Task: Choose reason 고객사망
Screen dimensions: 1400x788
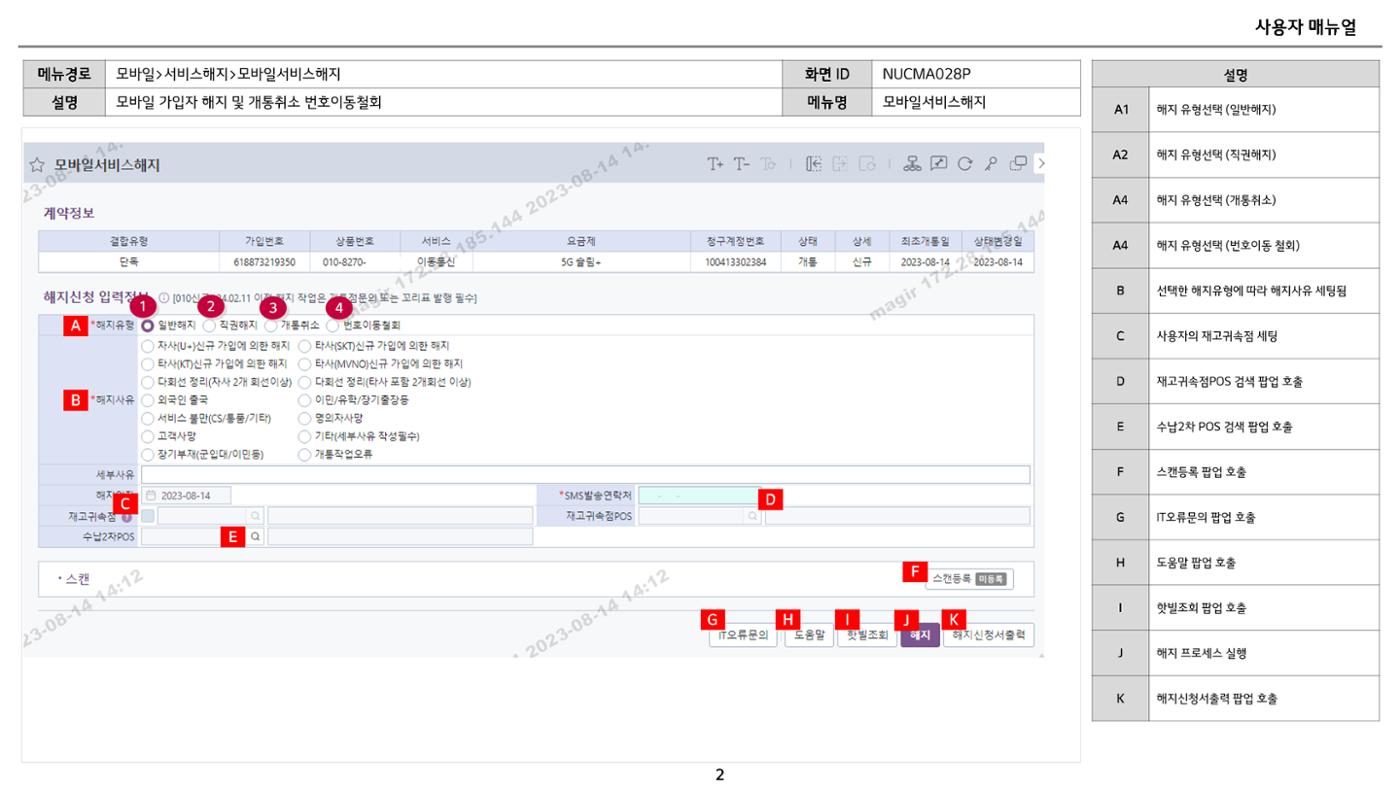Action: (148, 436)
